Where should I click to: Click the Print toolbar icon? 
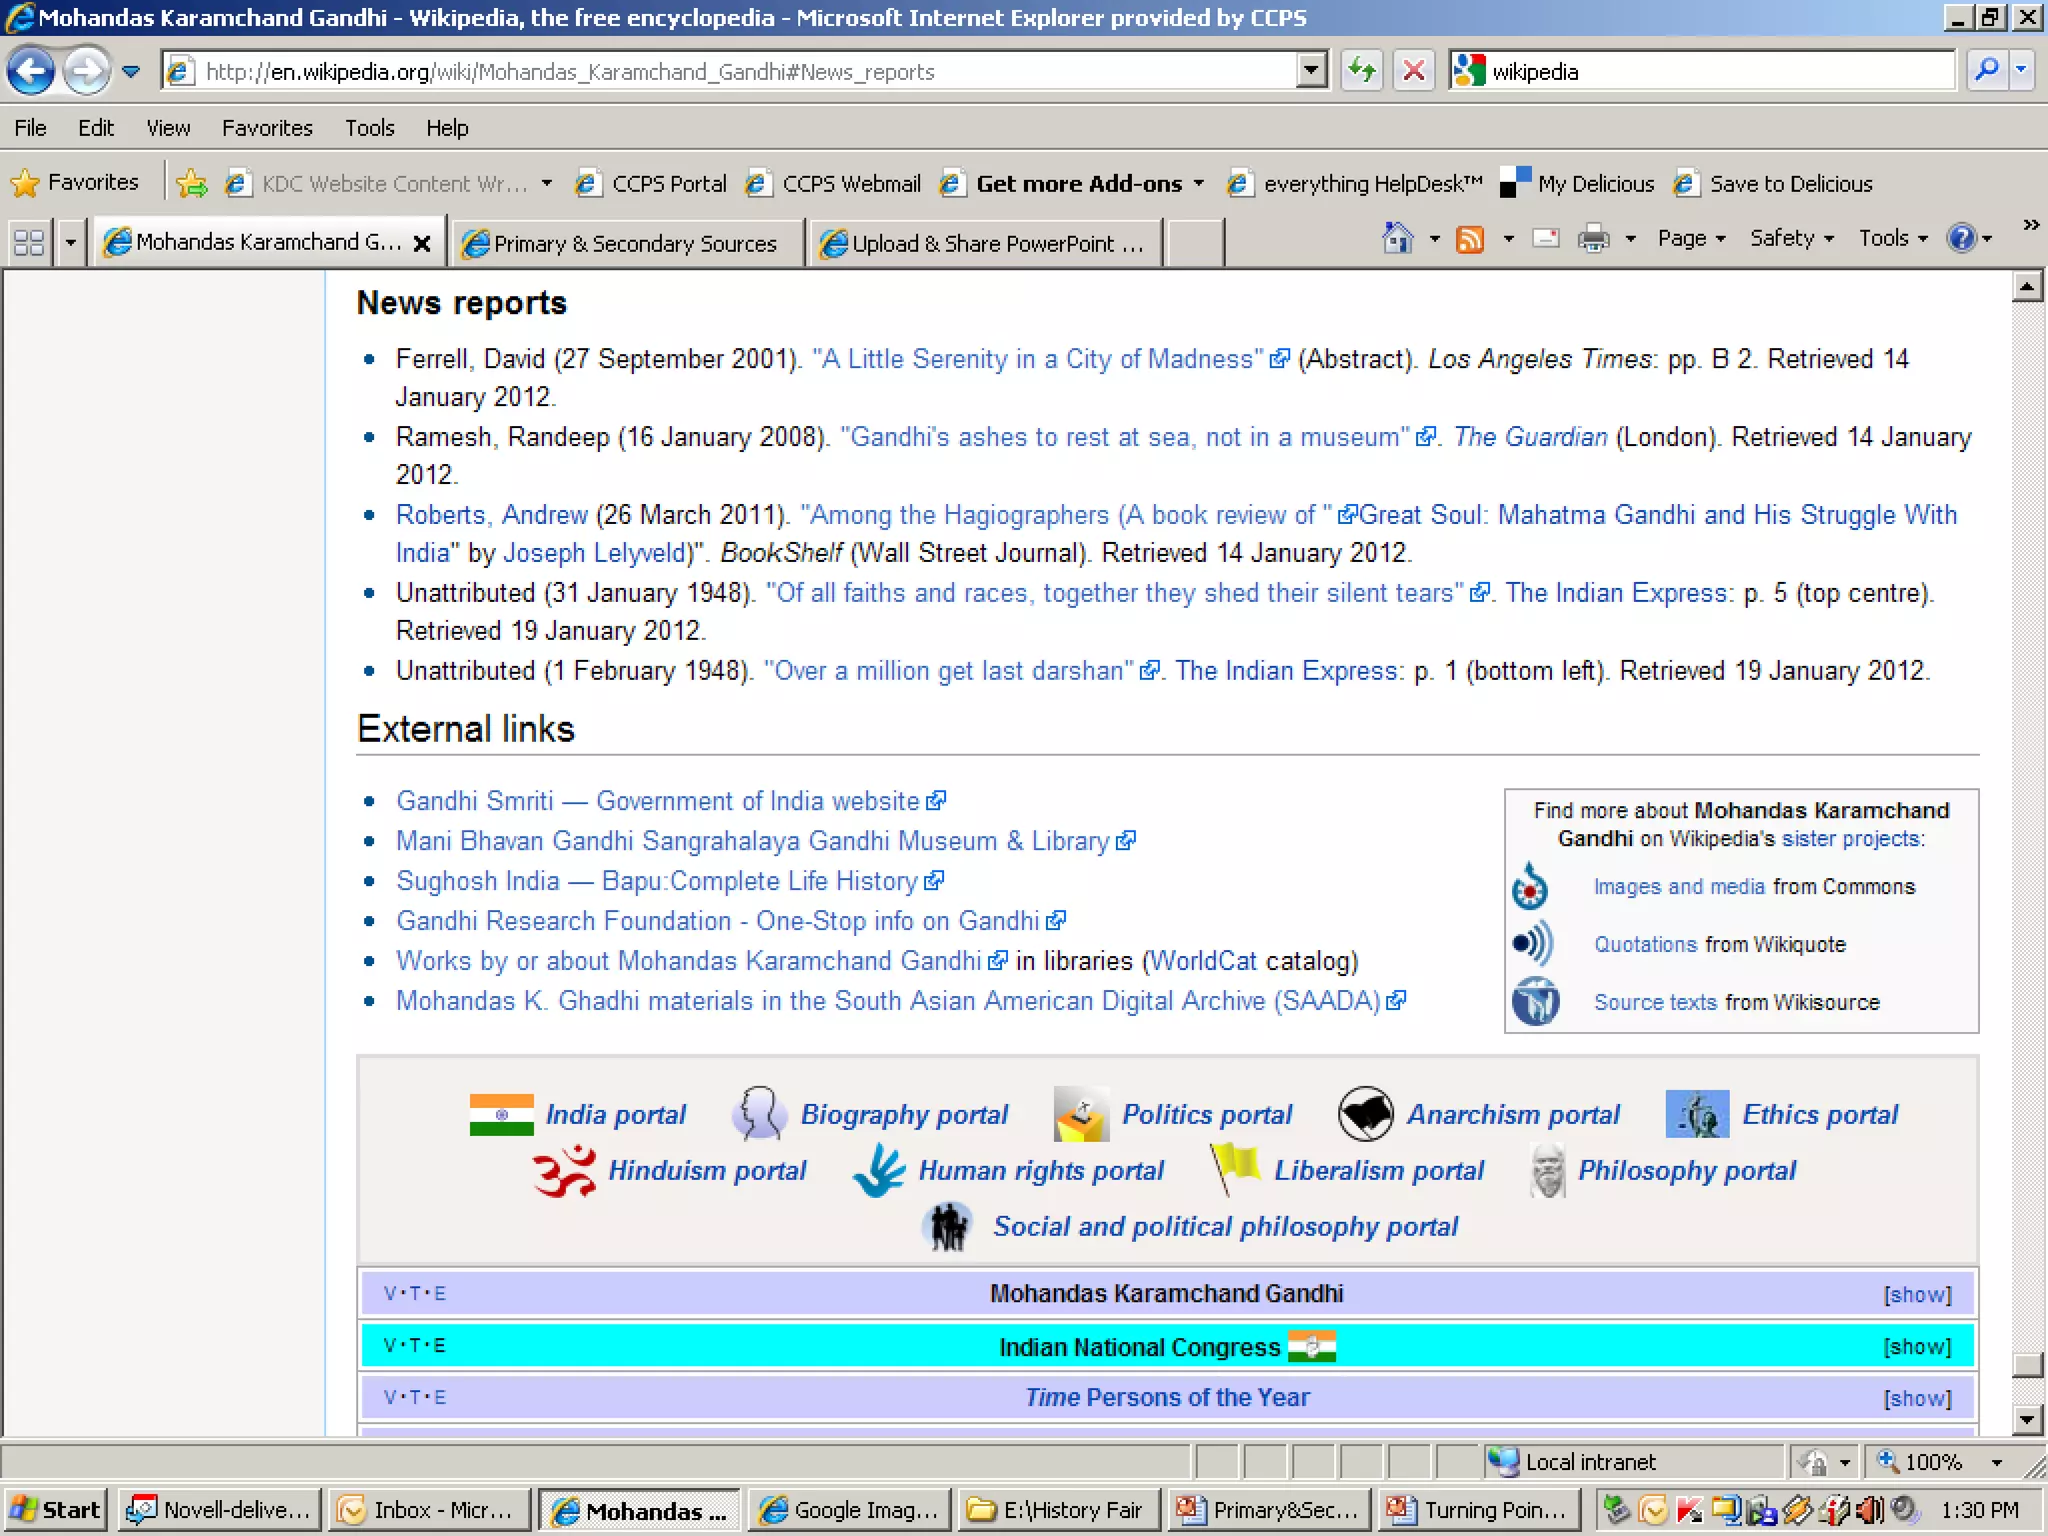[x=1593, y=239]
